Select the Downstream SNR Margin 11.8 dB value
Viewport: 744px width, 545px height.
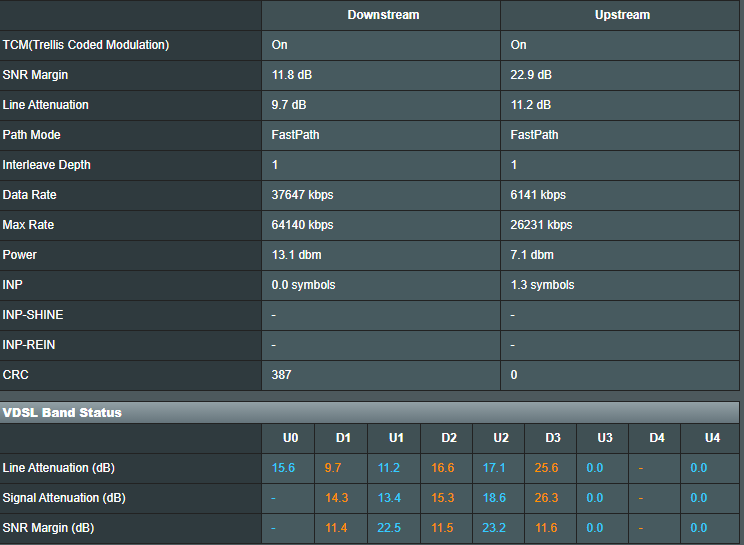point(292,75)
